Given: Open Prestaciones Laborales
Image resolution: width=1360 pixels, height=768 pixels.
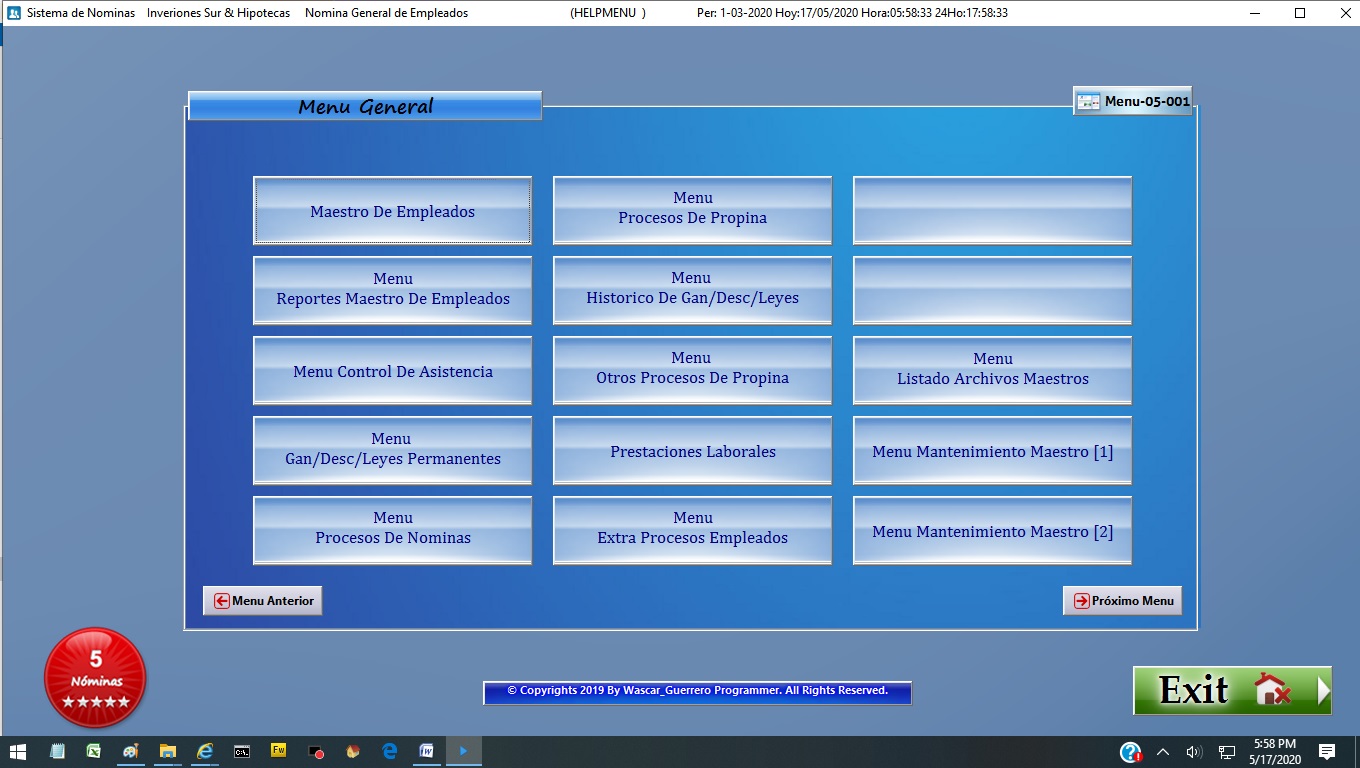Looking at the screenshot, I should (692, 451).
